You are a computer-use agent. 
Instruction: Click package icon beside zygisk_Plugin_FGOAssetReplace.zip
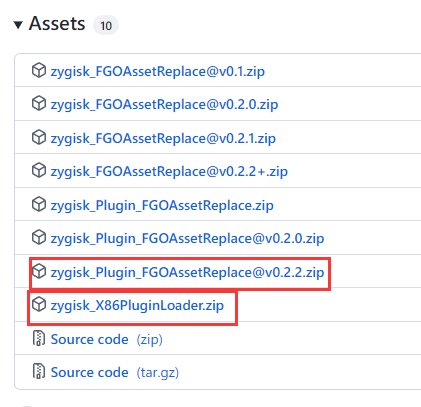[x=39, y=204]
